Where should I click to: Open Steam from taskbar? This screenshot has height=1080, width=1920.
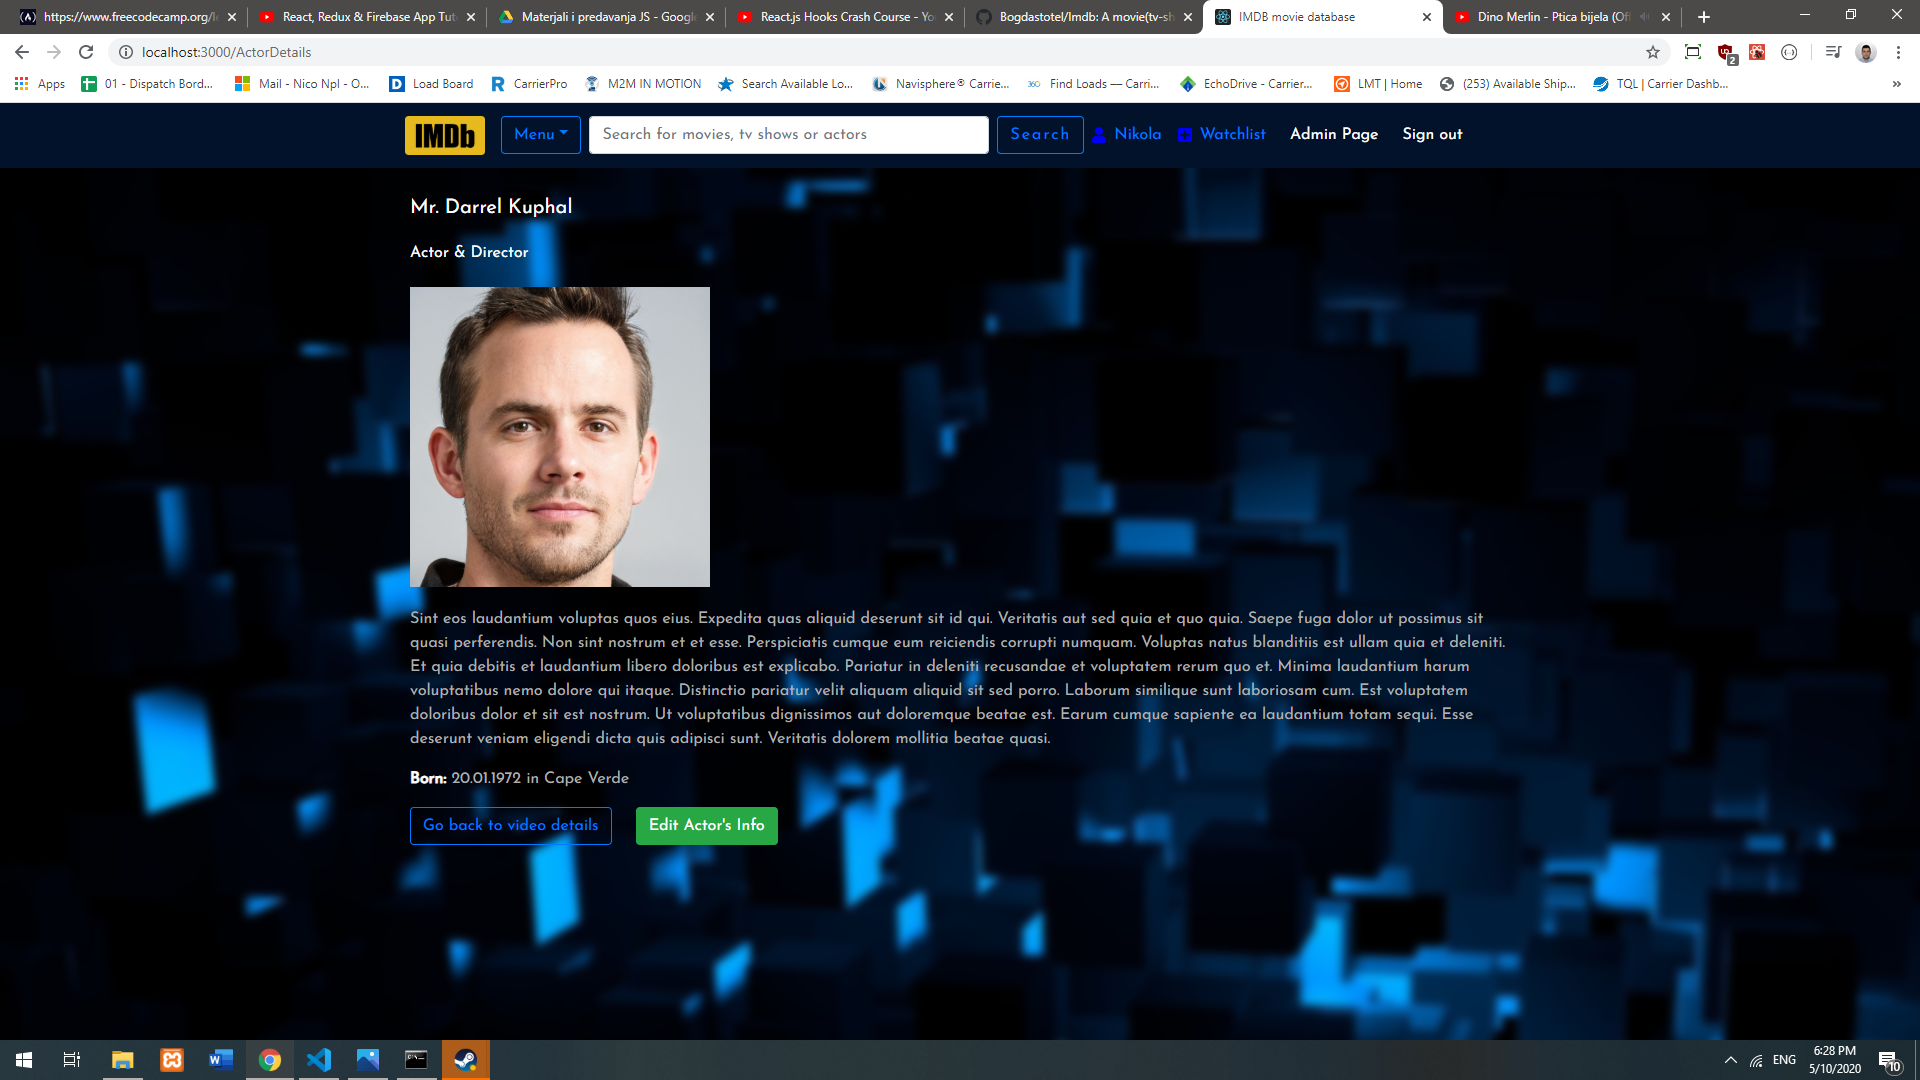point(465,1059)
